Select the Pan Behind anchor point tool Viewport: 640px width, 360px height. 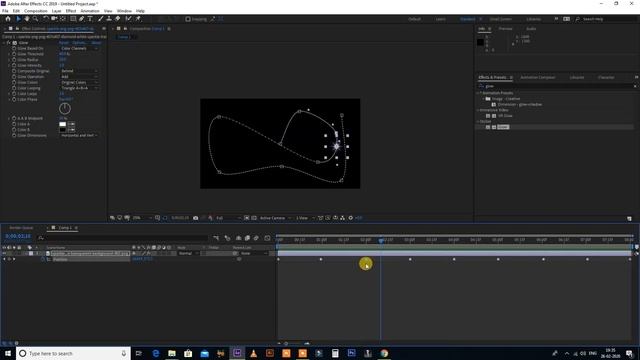click(x=63, y=19)
